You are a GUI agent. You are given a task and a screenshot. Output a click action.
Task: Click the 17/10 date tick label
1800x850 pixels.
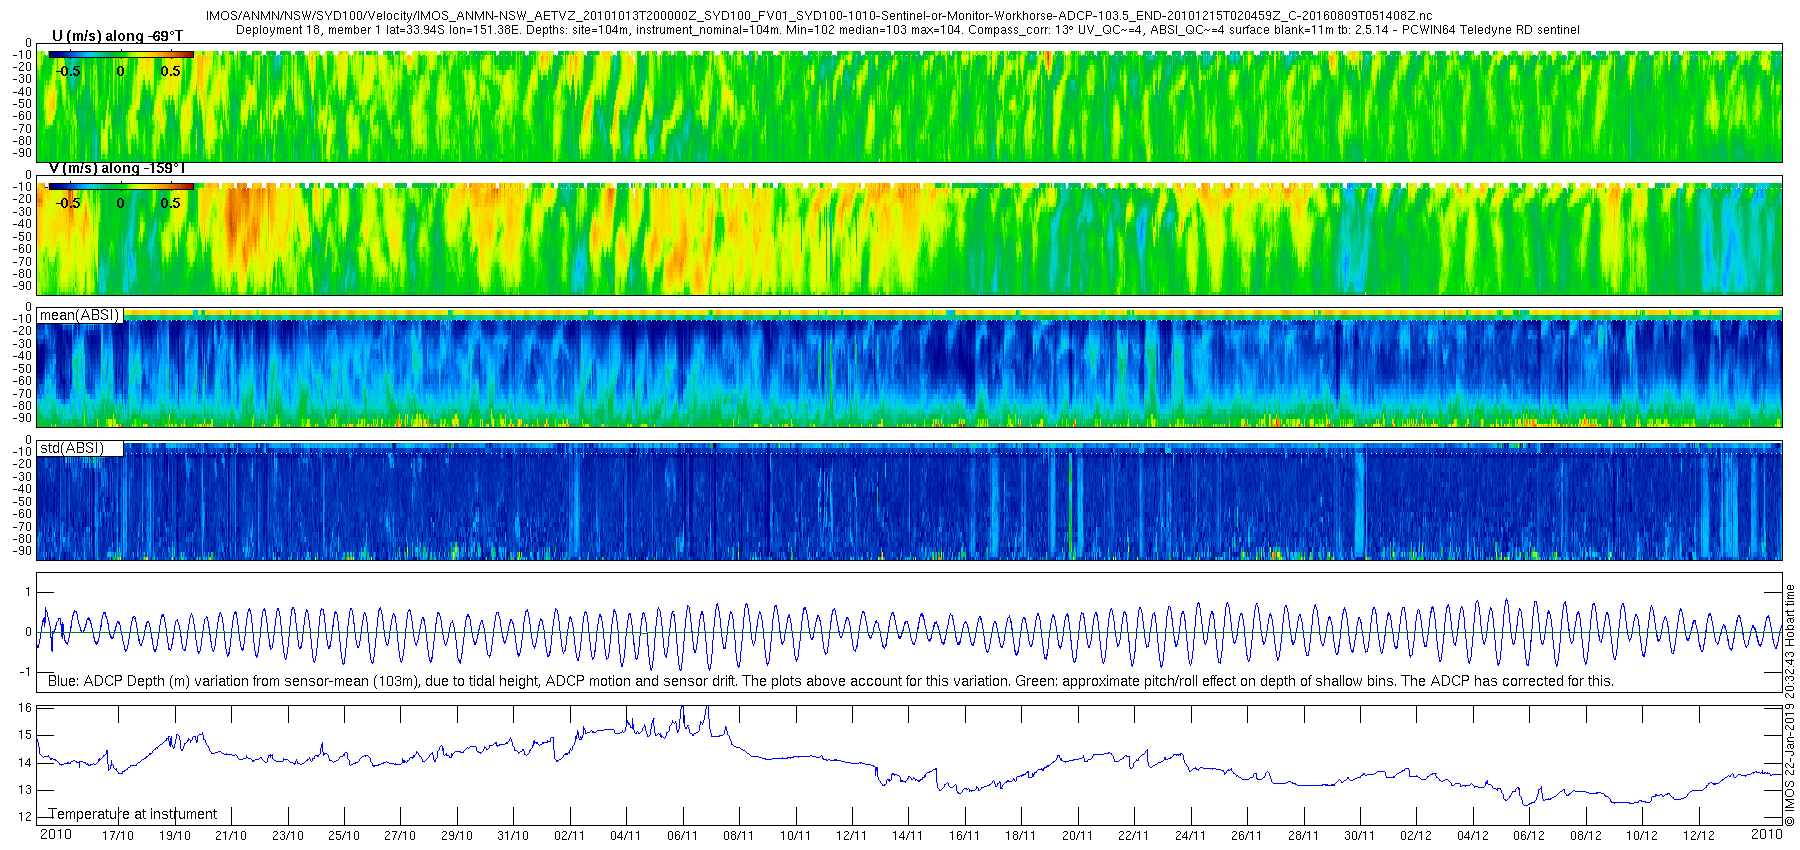pos(118,835)
